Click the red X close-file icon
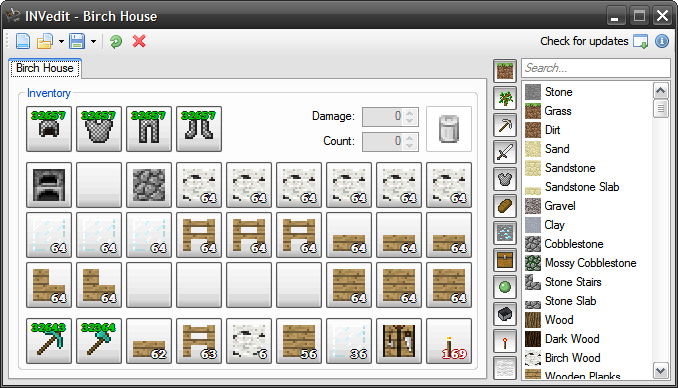 tap(139, 42)
